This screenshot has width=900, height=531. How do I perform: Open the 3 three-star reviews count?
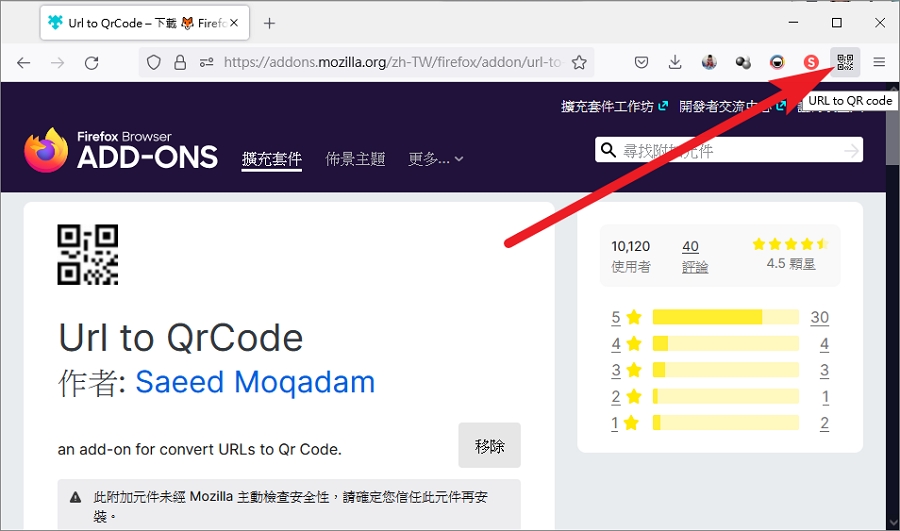[x=824, y=370]
